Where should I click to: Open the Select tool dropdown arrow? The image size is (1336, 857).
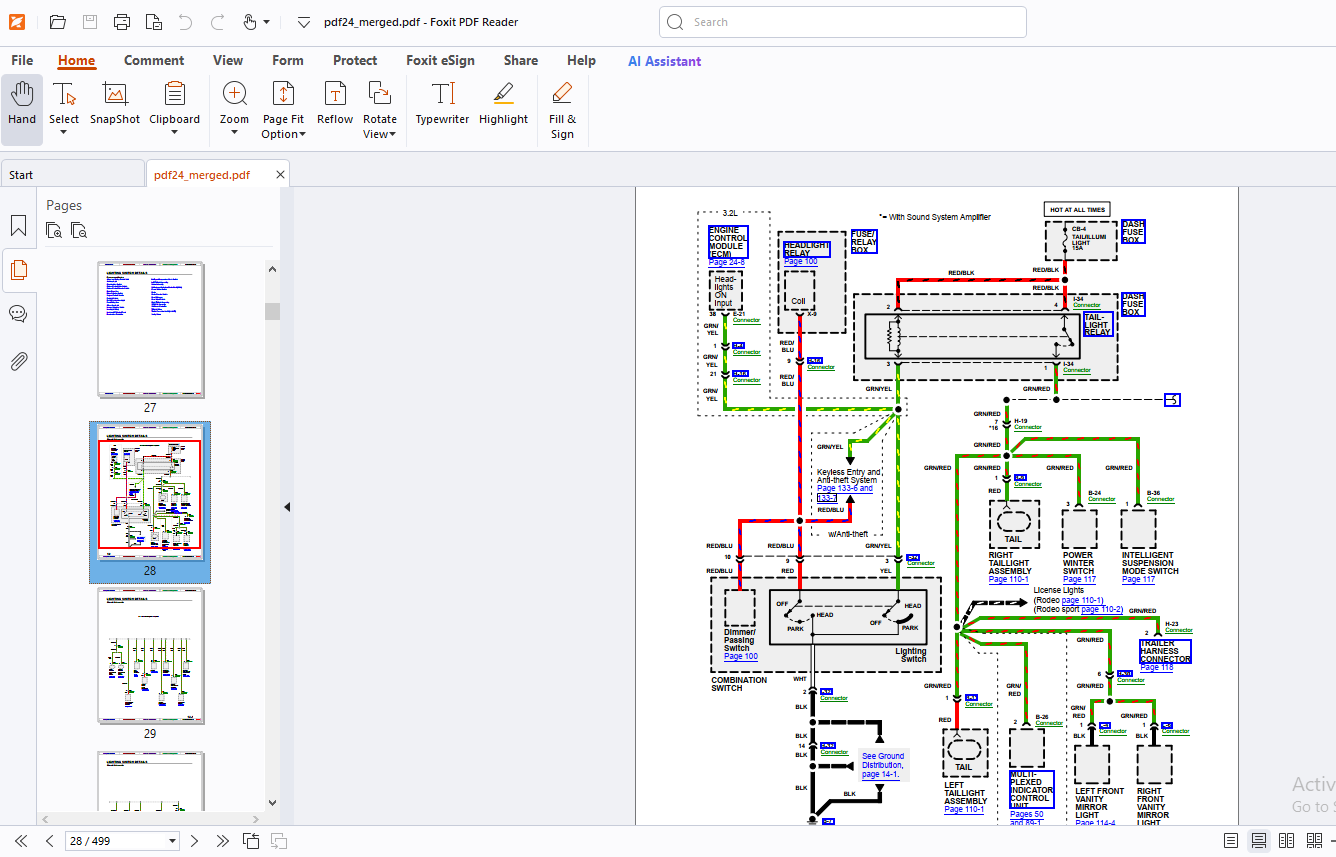[x=64, y=133]
